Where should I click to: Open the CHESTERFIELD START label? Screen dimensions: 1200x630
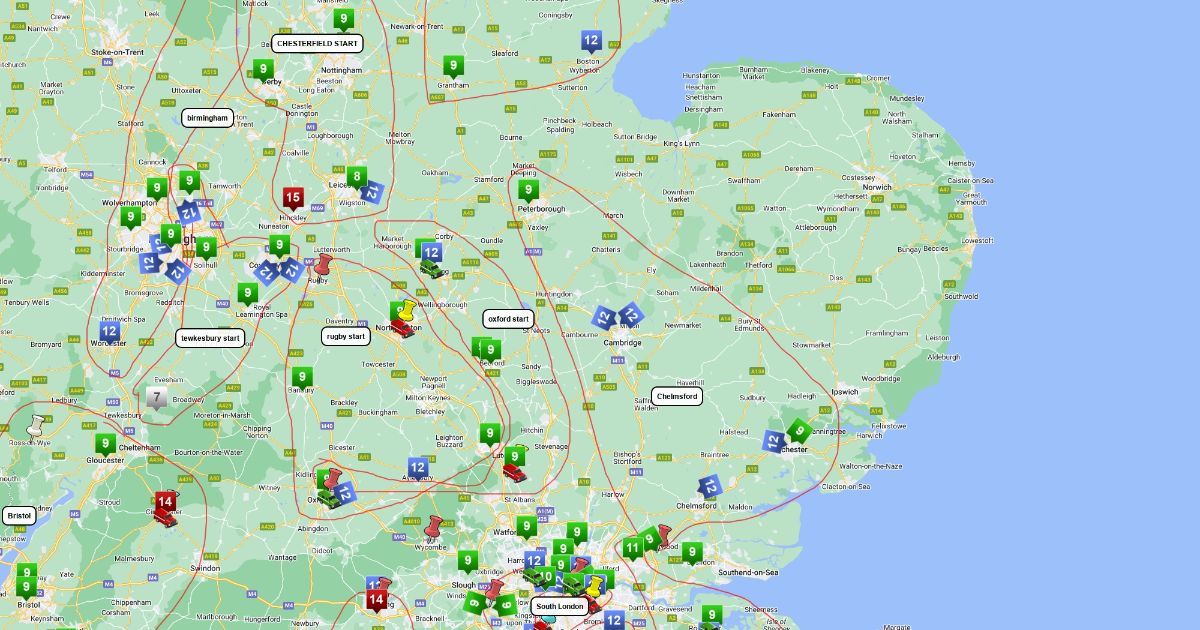(x=317, y=44)
